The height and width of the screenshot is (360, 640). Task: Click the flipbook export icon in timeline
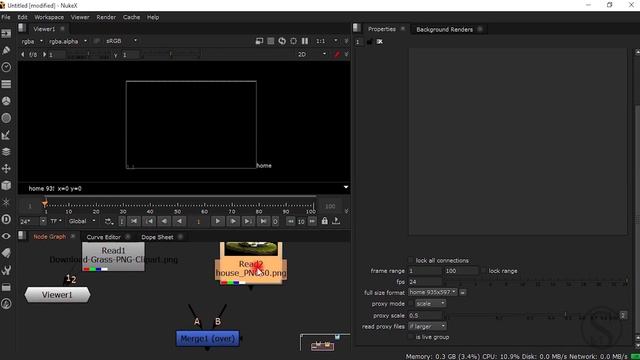pos(336,221)
